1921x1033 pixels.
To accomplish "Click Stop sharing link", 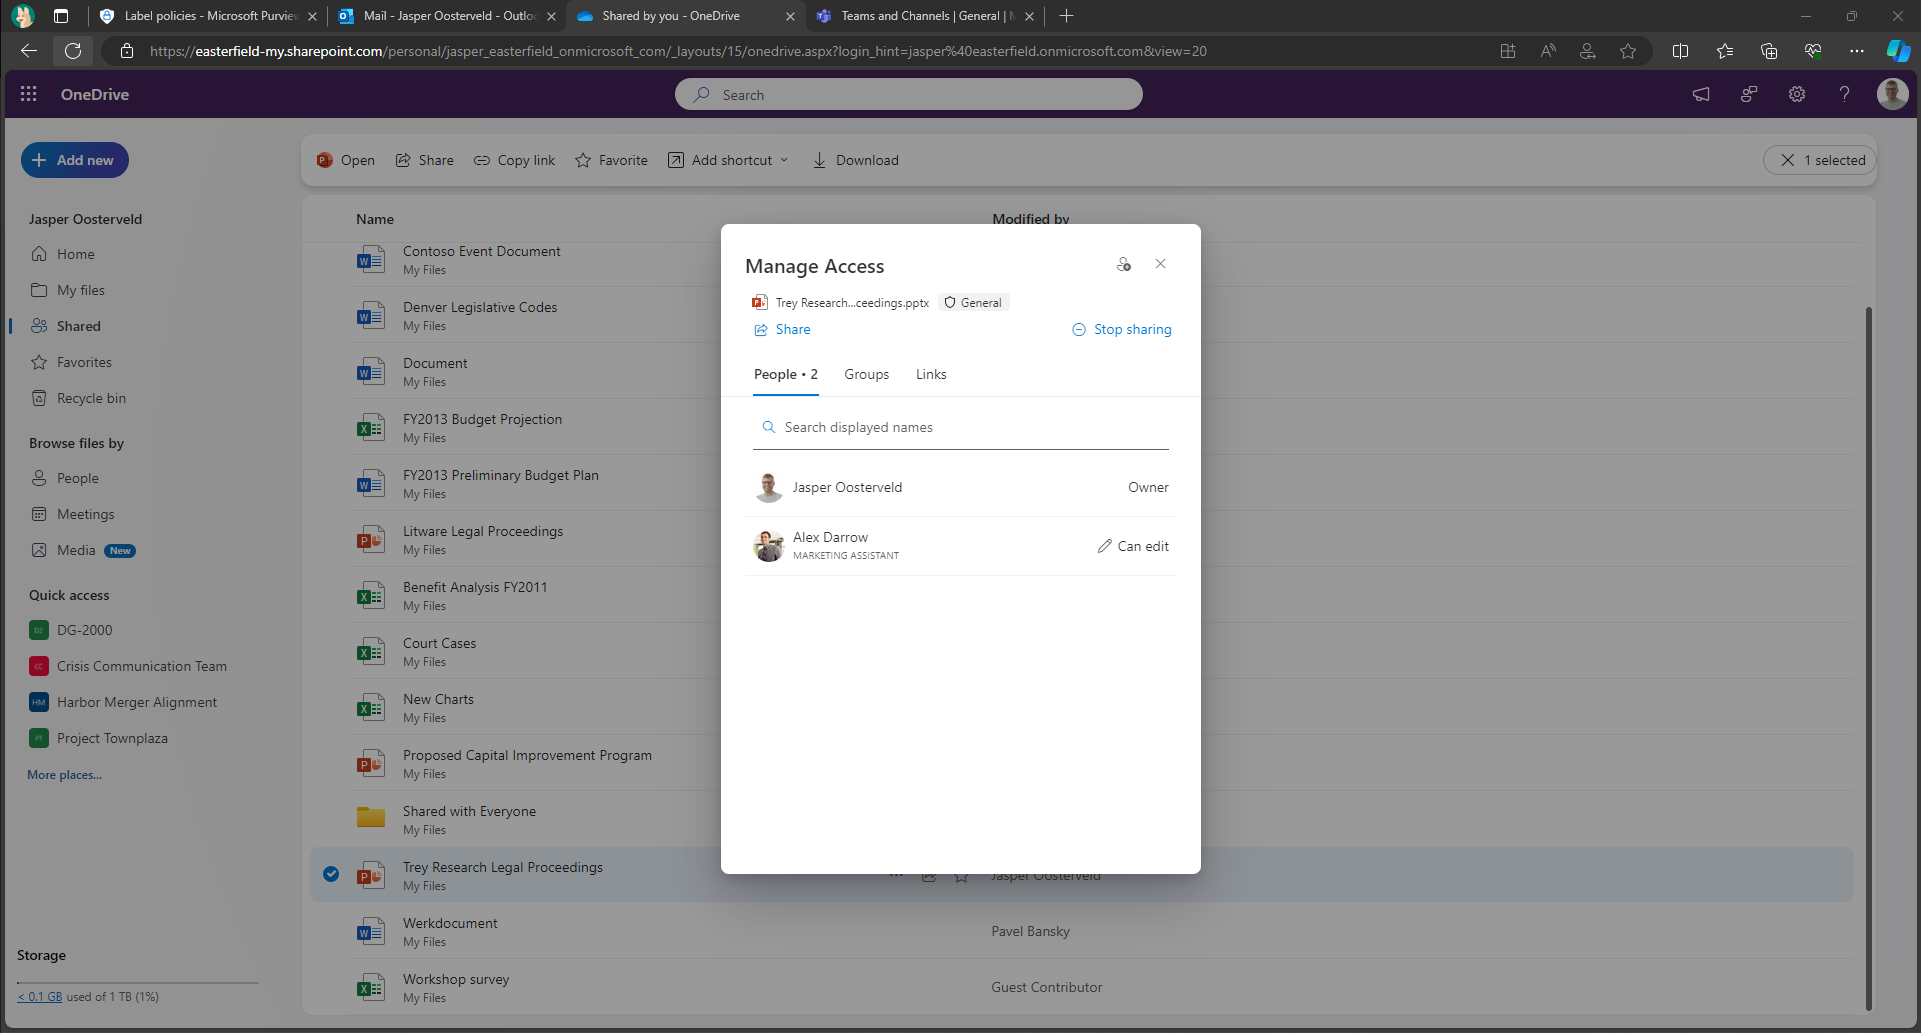I will coord(1121,329).
